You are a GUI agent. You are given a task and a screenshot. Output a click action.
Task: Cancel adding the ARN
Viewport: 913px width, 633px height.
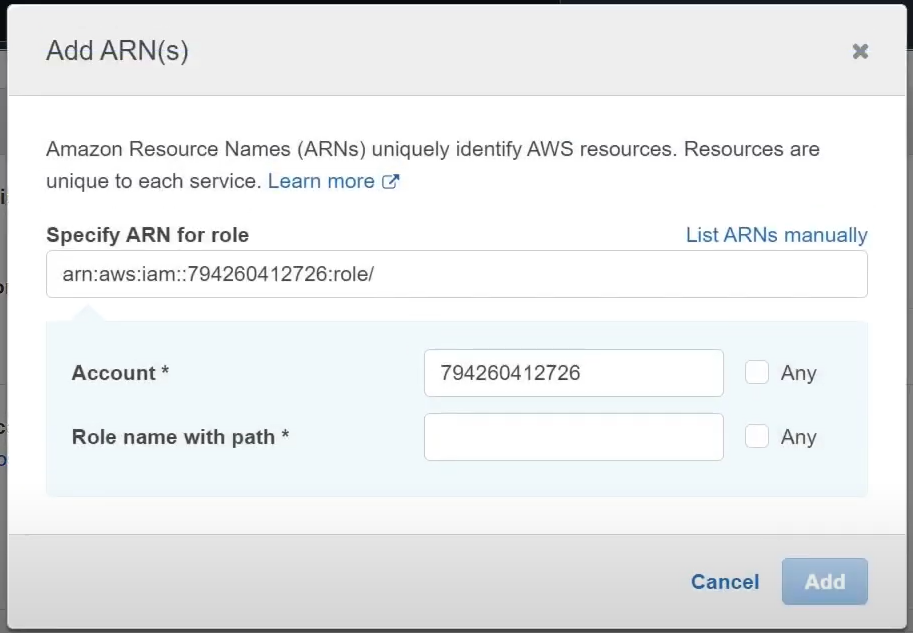point(725,581)
